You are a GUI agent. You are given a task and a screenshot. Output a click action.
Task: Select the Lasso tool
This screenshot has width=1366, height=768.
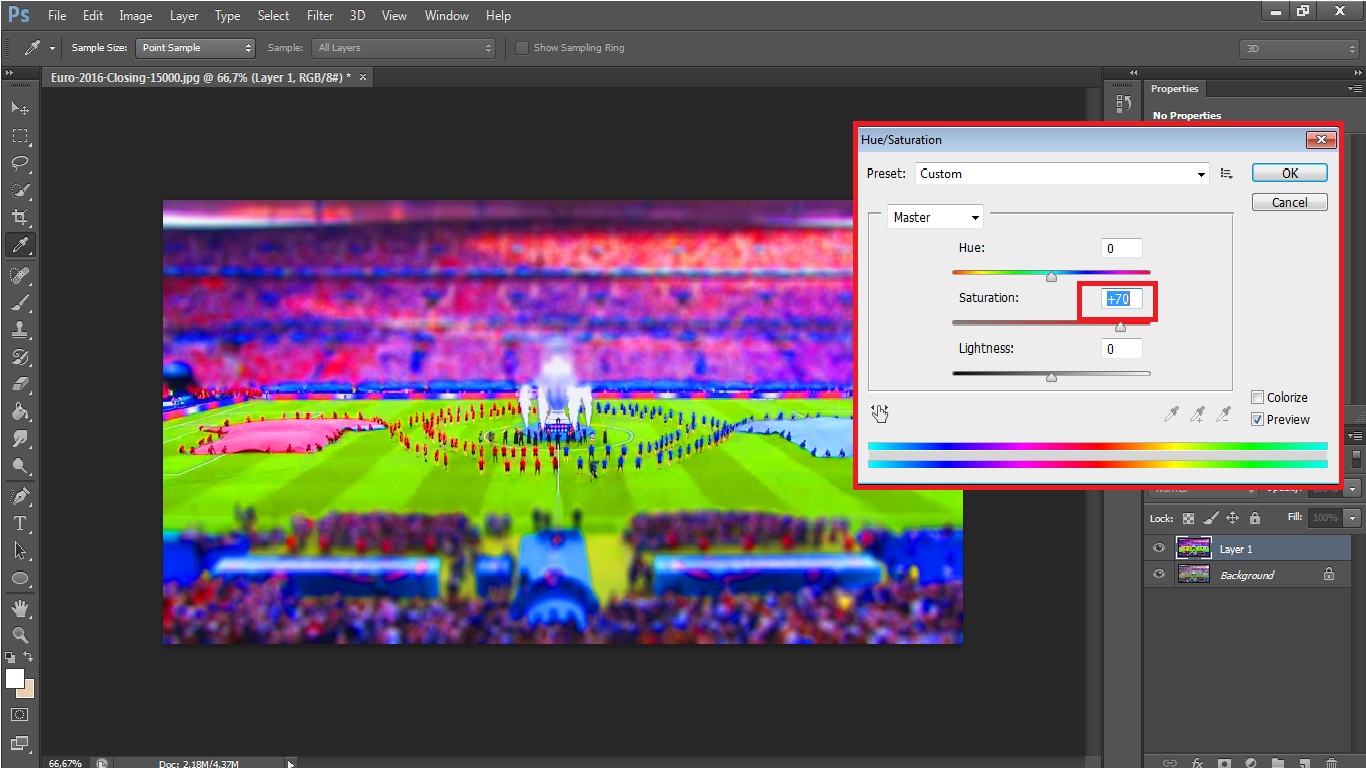coord(19,163)
